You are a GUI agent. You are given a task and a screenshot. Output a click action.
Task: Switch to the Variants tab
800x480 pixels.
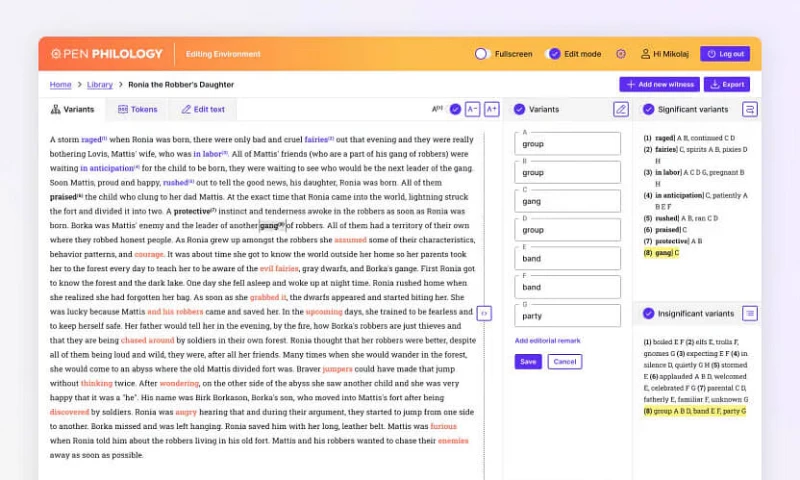pyautogui.click(x=72, y=109)
